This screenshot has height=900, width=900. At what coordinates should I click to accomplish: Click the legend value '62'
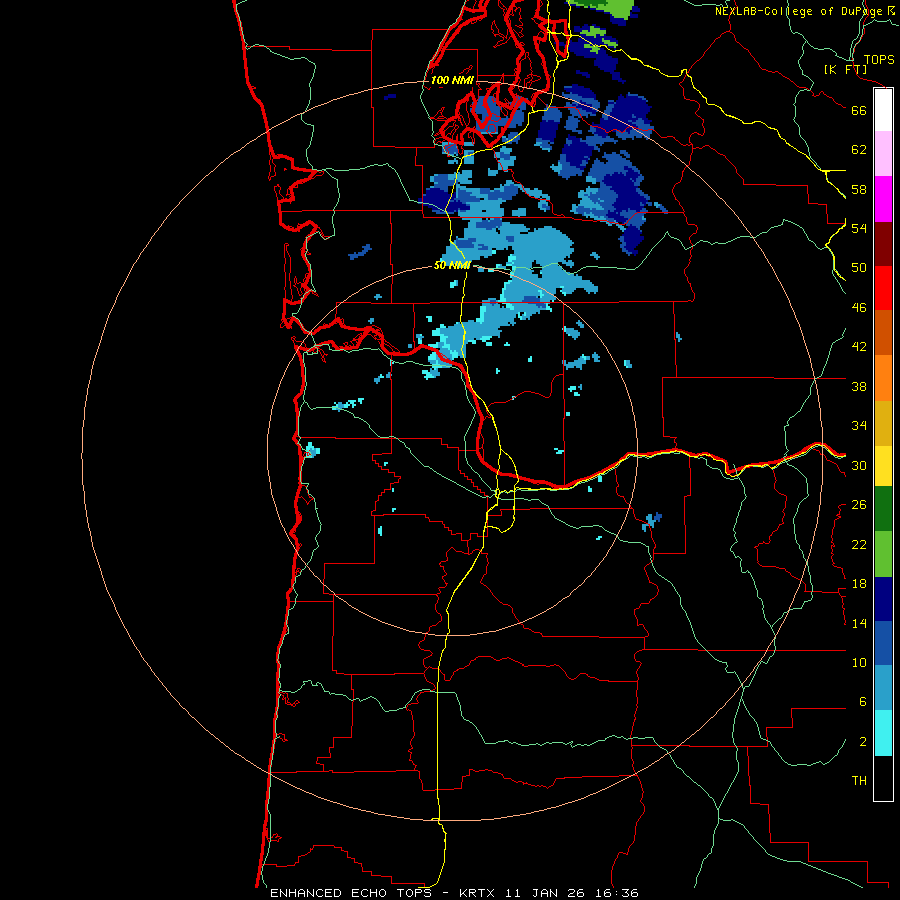pyautogui.click(x=859, y=150)
